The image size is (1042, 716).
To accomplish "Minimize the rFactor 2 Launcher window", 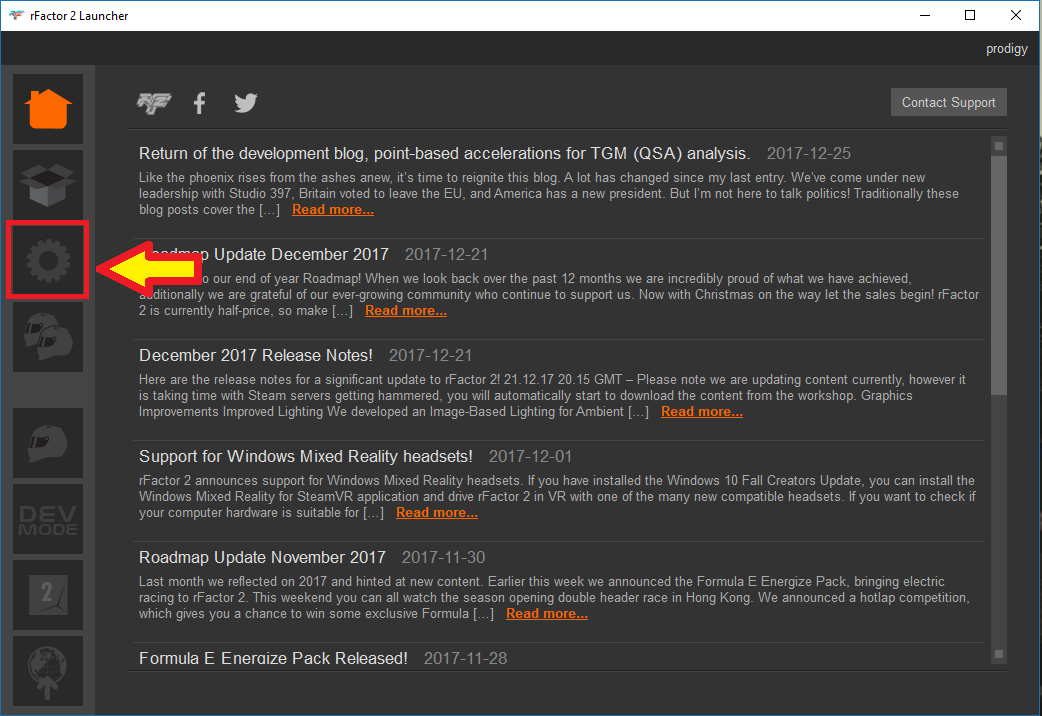I will tap(925, 15).
